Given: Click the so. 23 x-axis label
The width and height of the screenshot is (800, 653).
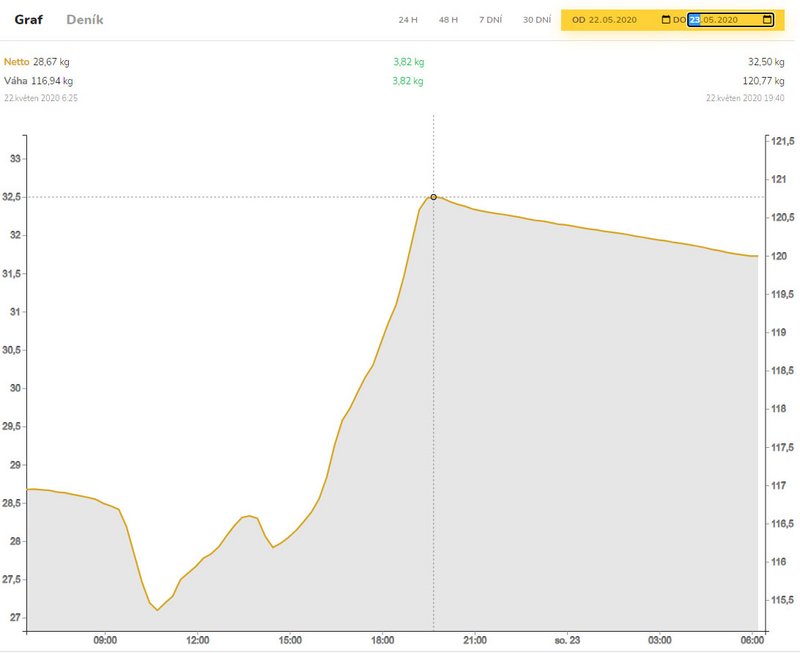Looking at the screenshot, I should (567, 640).
